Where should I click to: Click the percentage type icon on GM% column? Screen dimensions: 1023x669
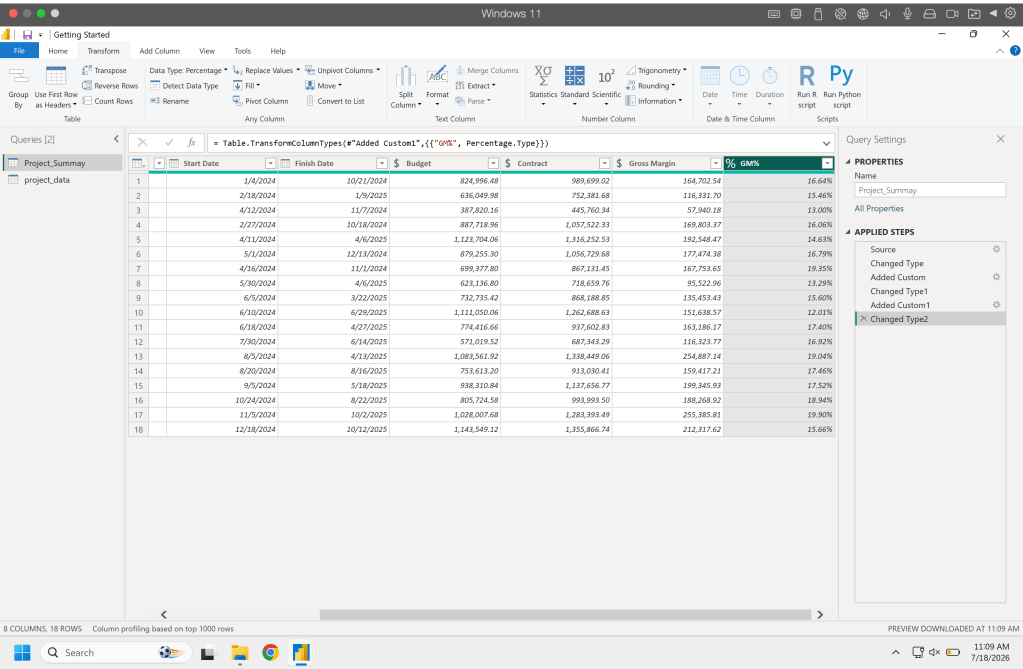tap(731, 163)
